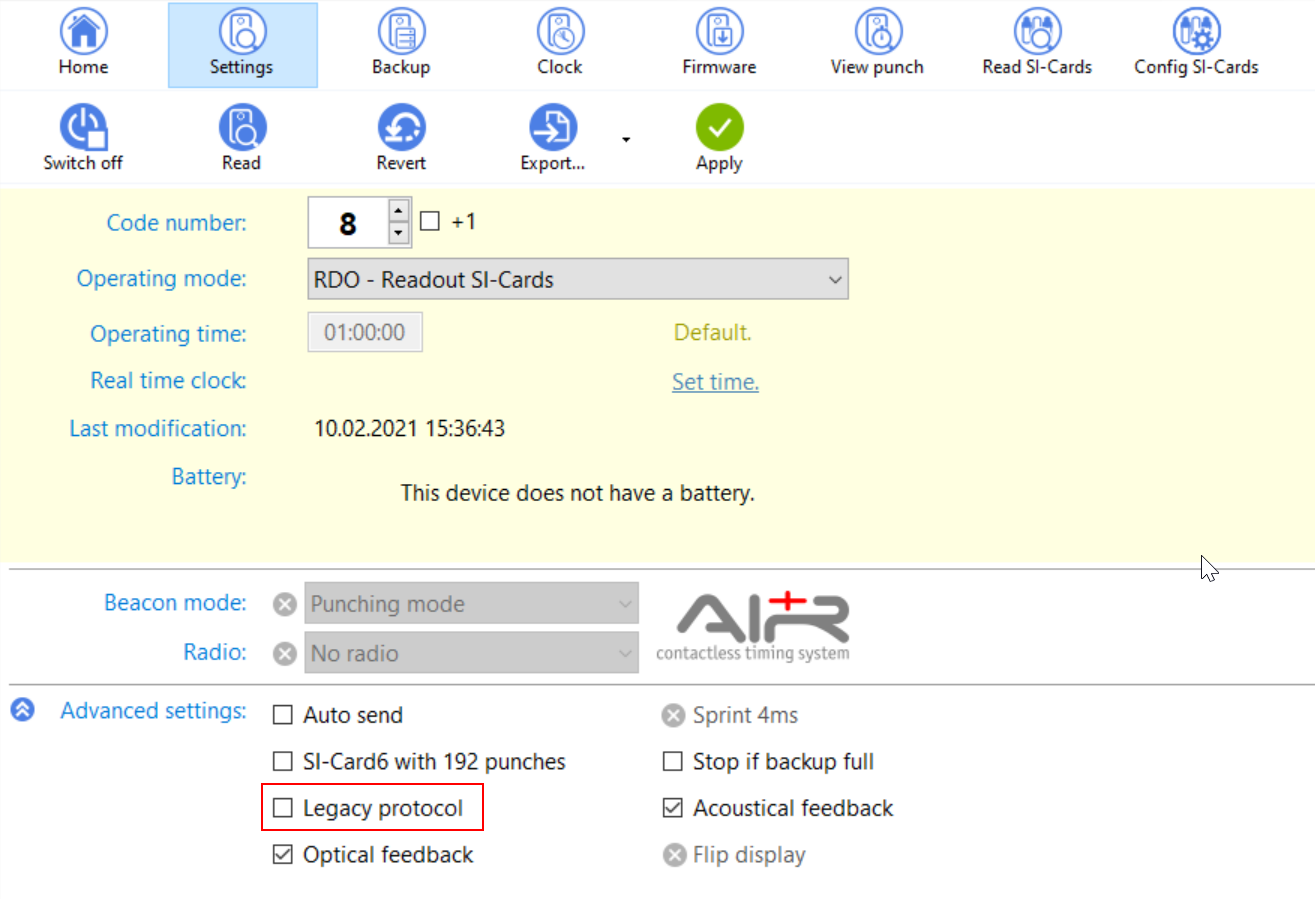This screenshot has width=1315, height=899.
Task: Go to the Home tab
Action: click(83, 44)
